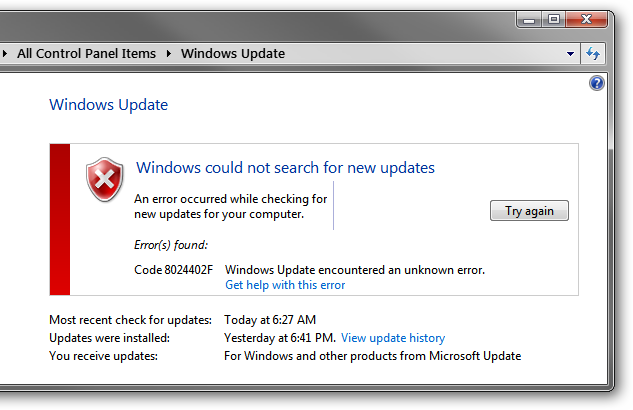633x410 pixels.
Task: Maximize the Windows Update window
Action: [x=553, y=19]
